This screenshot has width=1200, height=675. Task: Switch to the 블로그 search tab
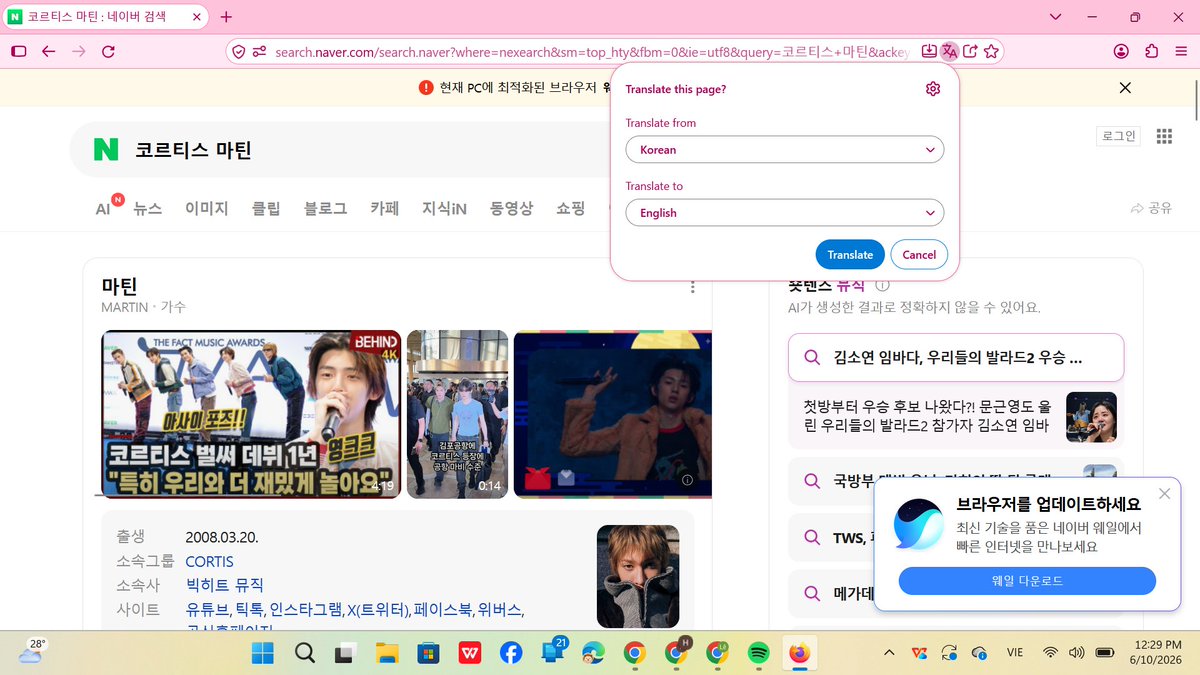pyautogui.click(x=325, y=208)
